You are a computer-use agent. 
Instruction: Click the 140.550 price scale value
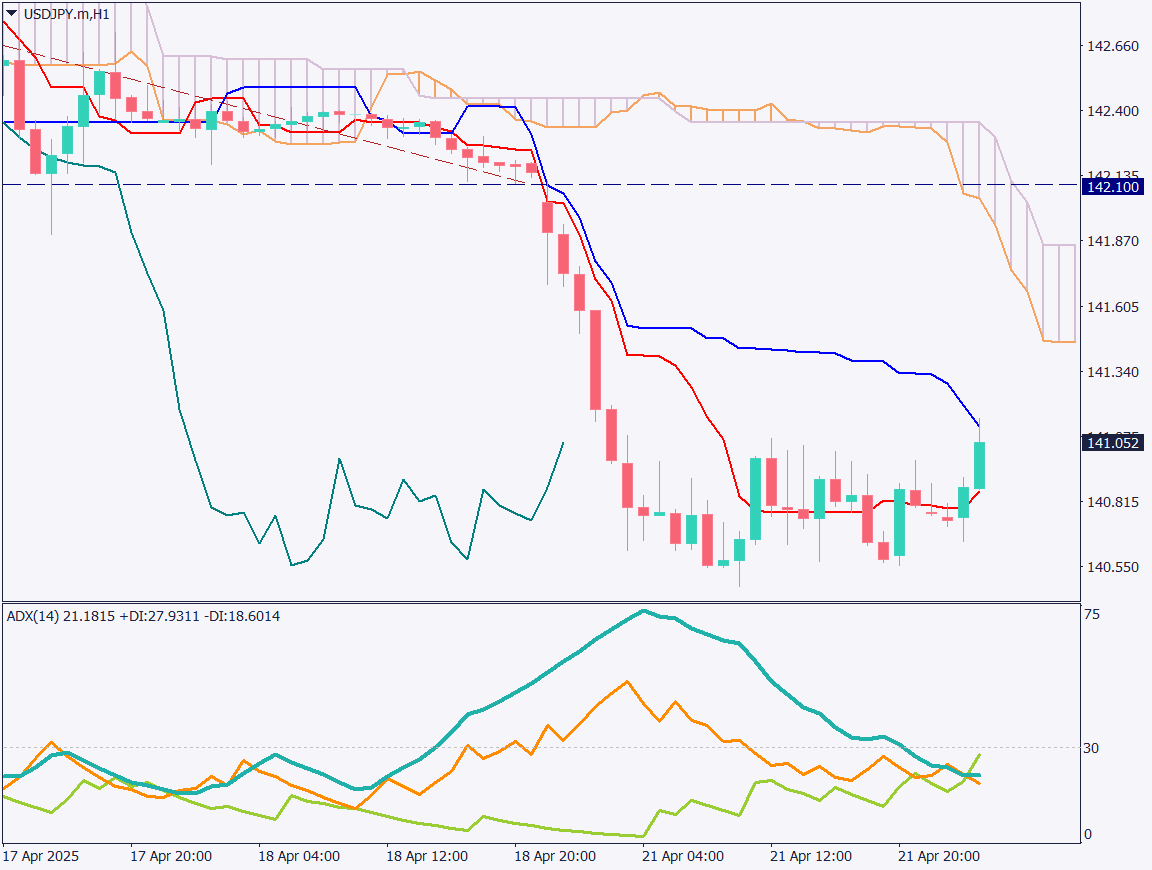point(1112,567)
